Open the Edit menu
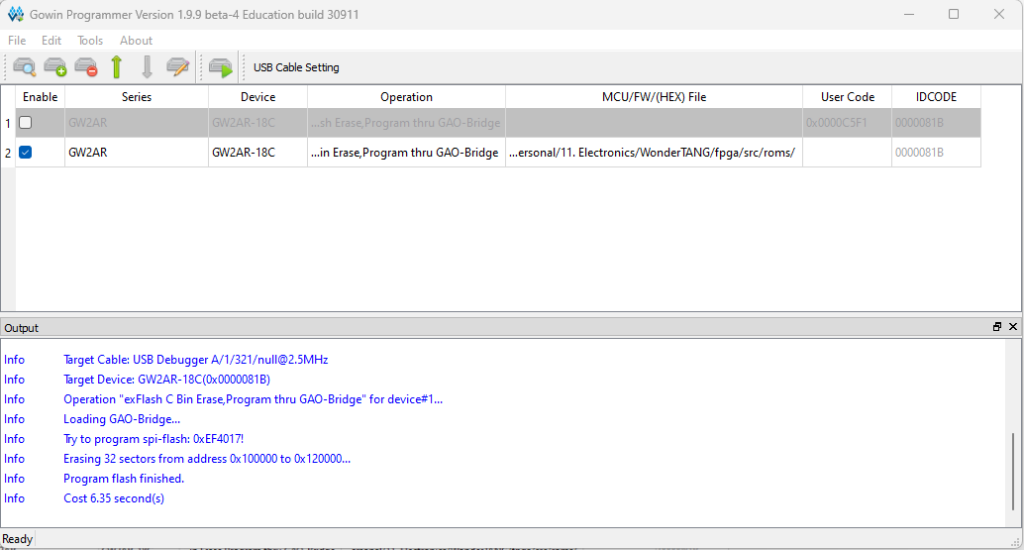Screen dimensions: 1024x550 (x=51, y=41)
